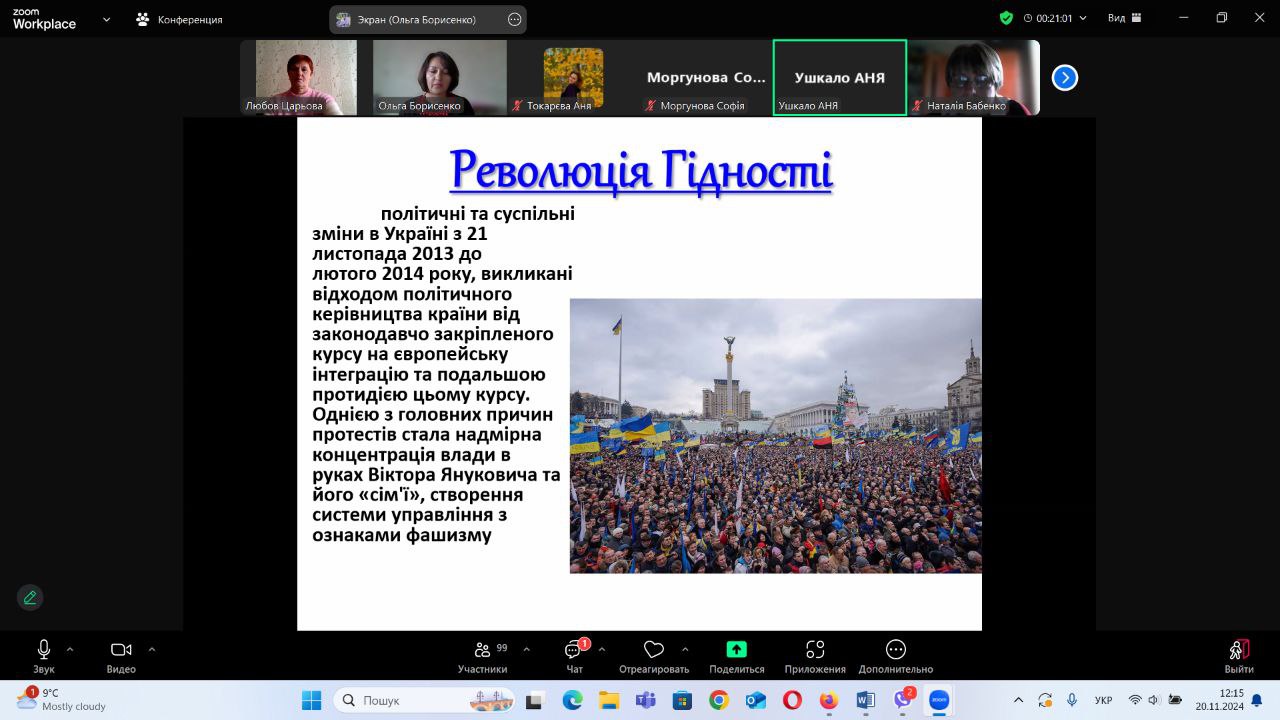1280x720 pixels.
Task: Open the More options ellipsis
Action: click(x=895, y=650)
